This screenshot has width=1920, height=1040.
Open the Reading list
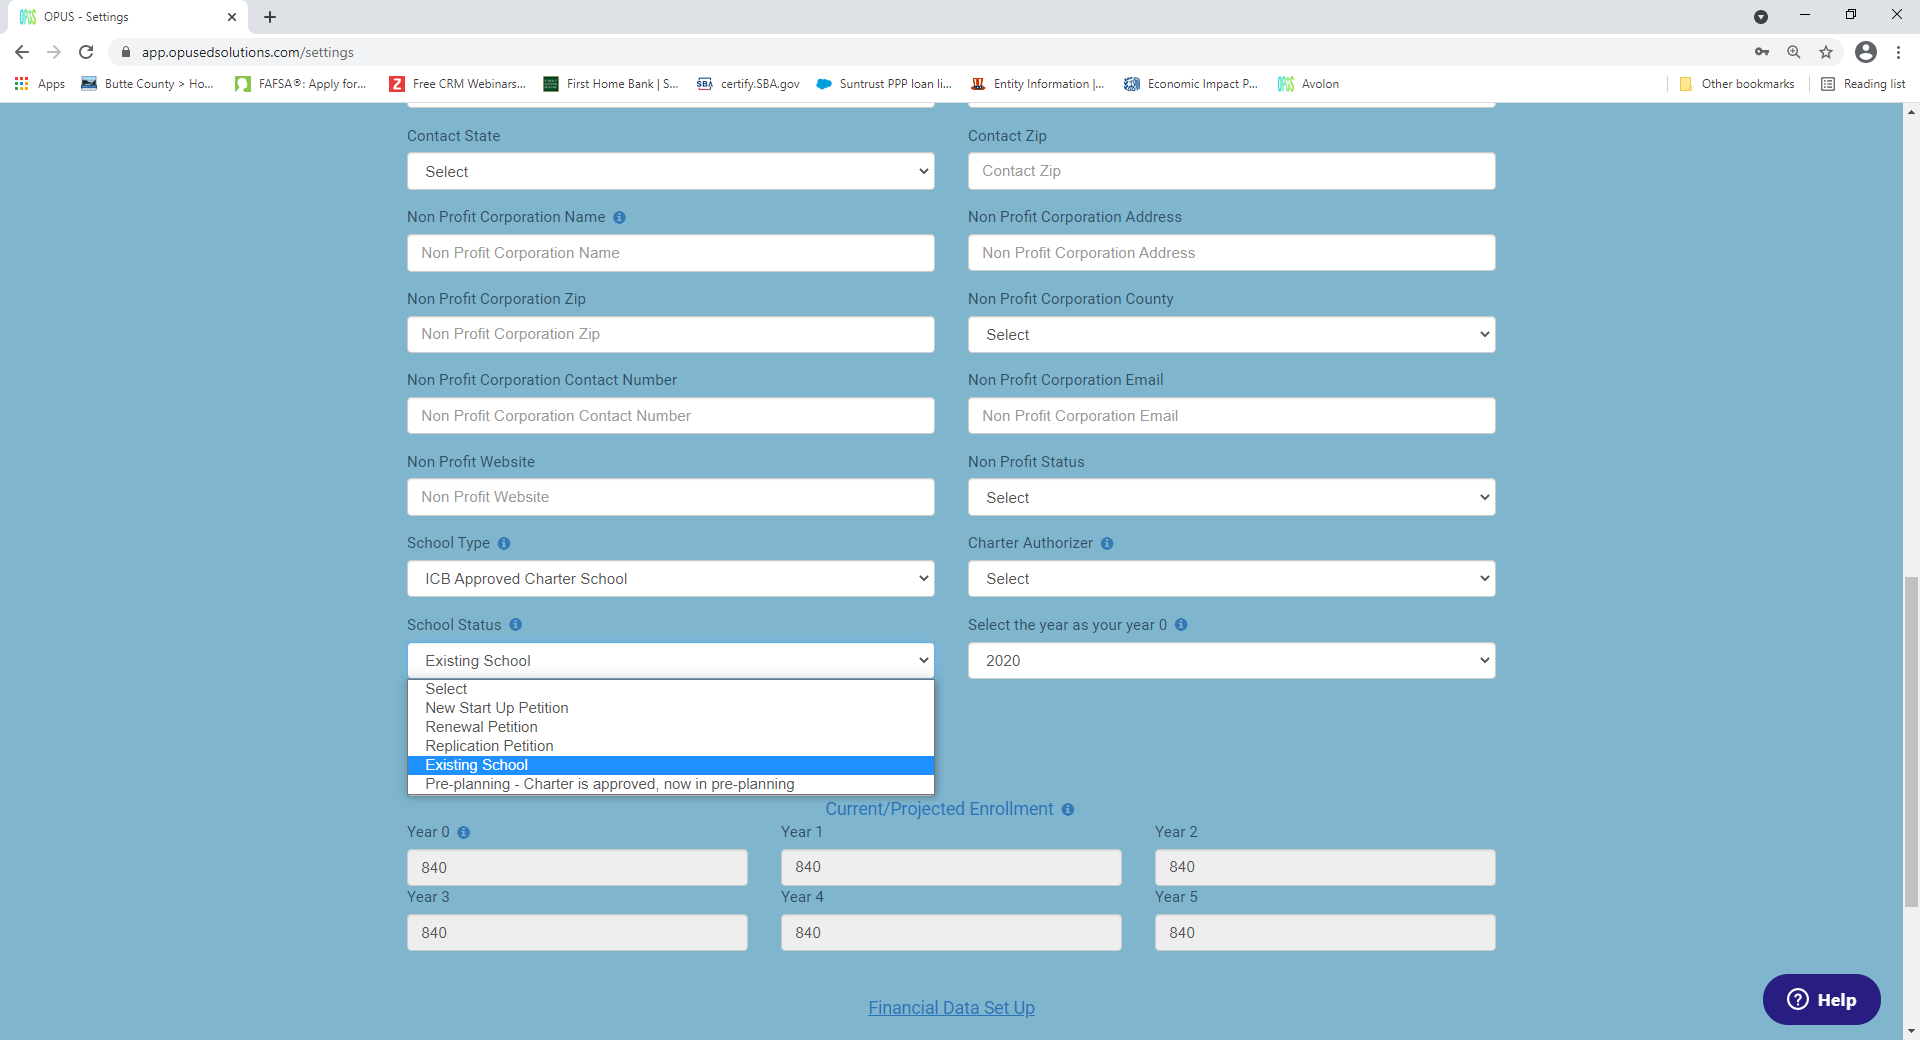(x=1863, y=84)
